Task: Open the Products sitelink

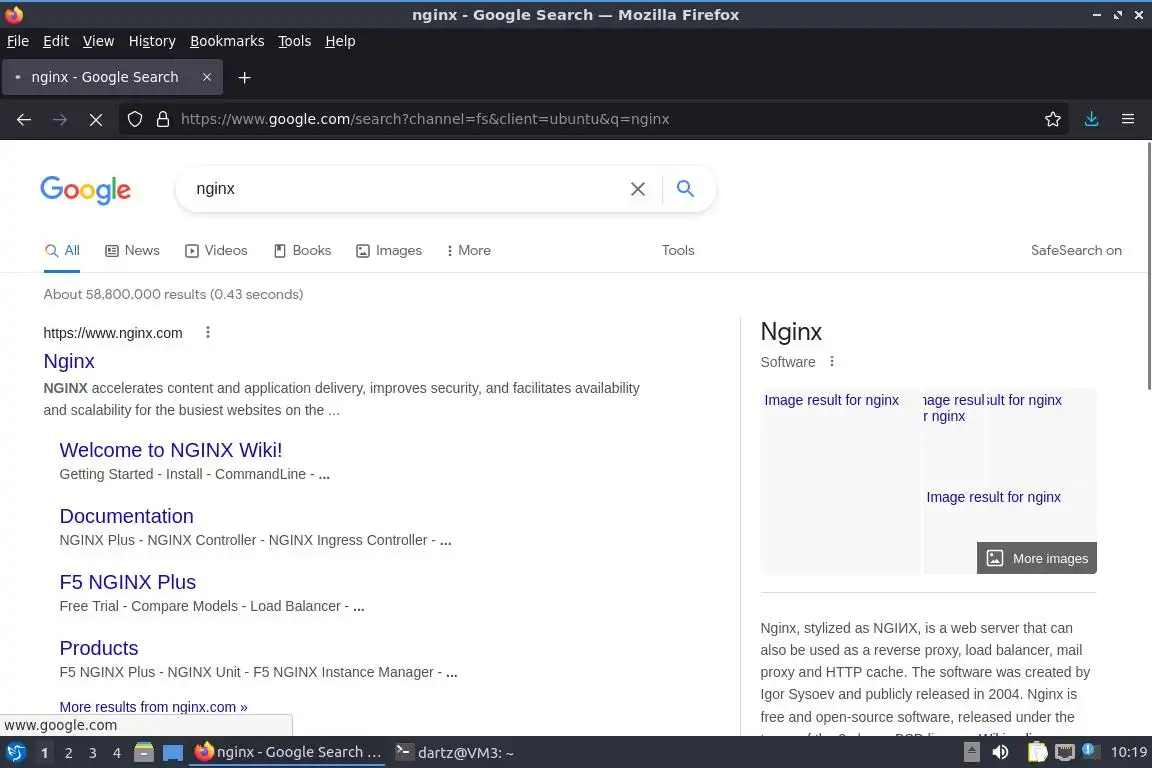Action: [x=98, y=648]
